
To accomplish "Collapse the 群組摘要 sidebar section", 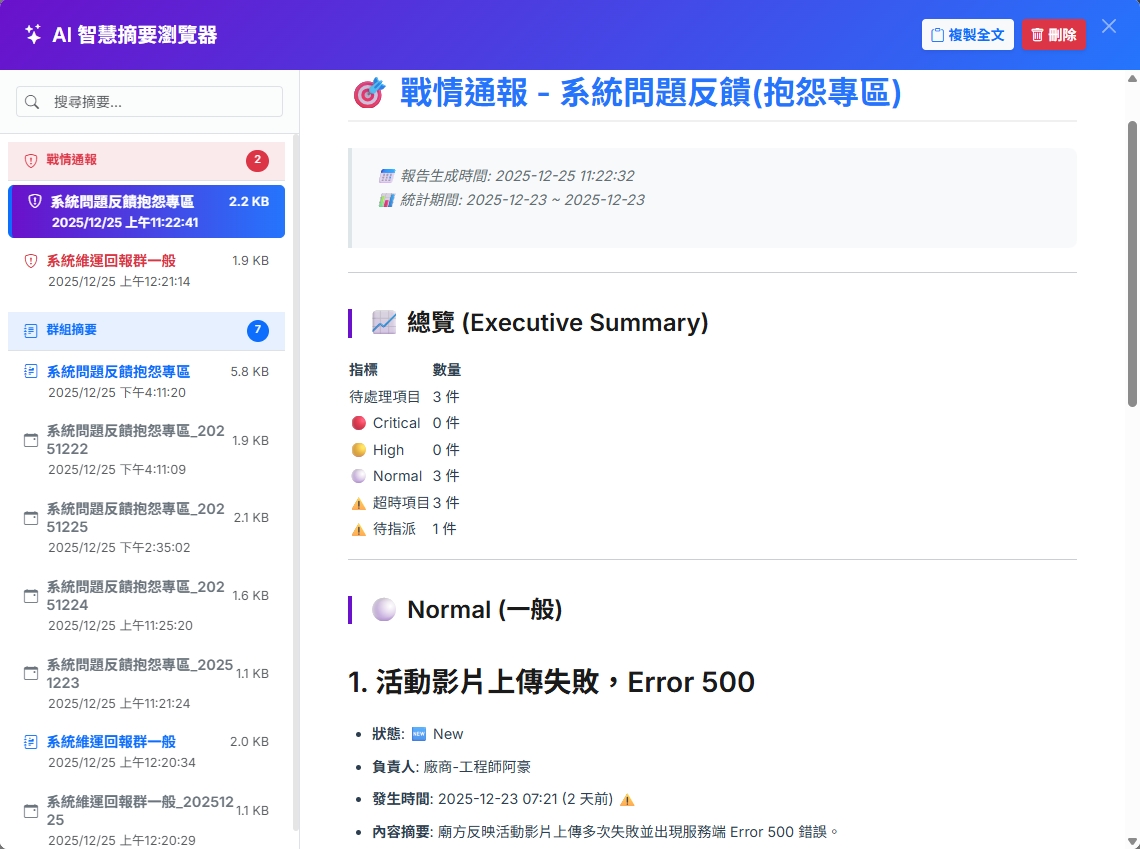I will click(x=146, y=330).
